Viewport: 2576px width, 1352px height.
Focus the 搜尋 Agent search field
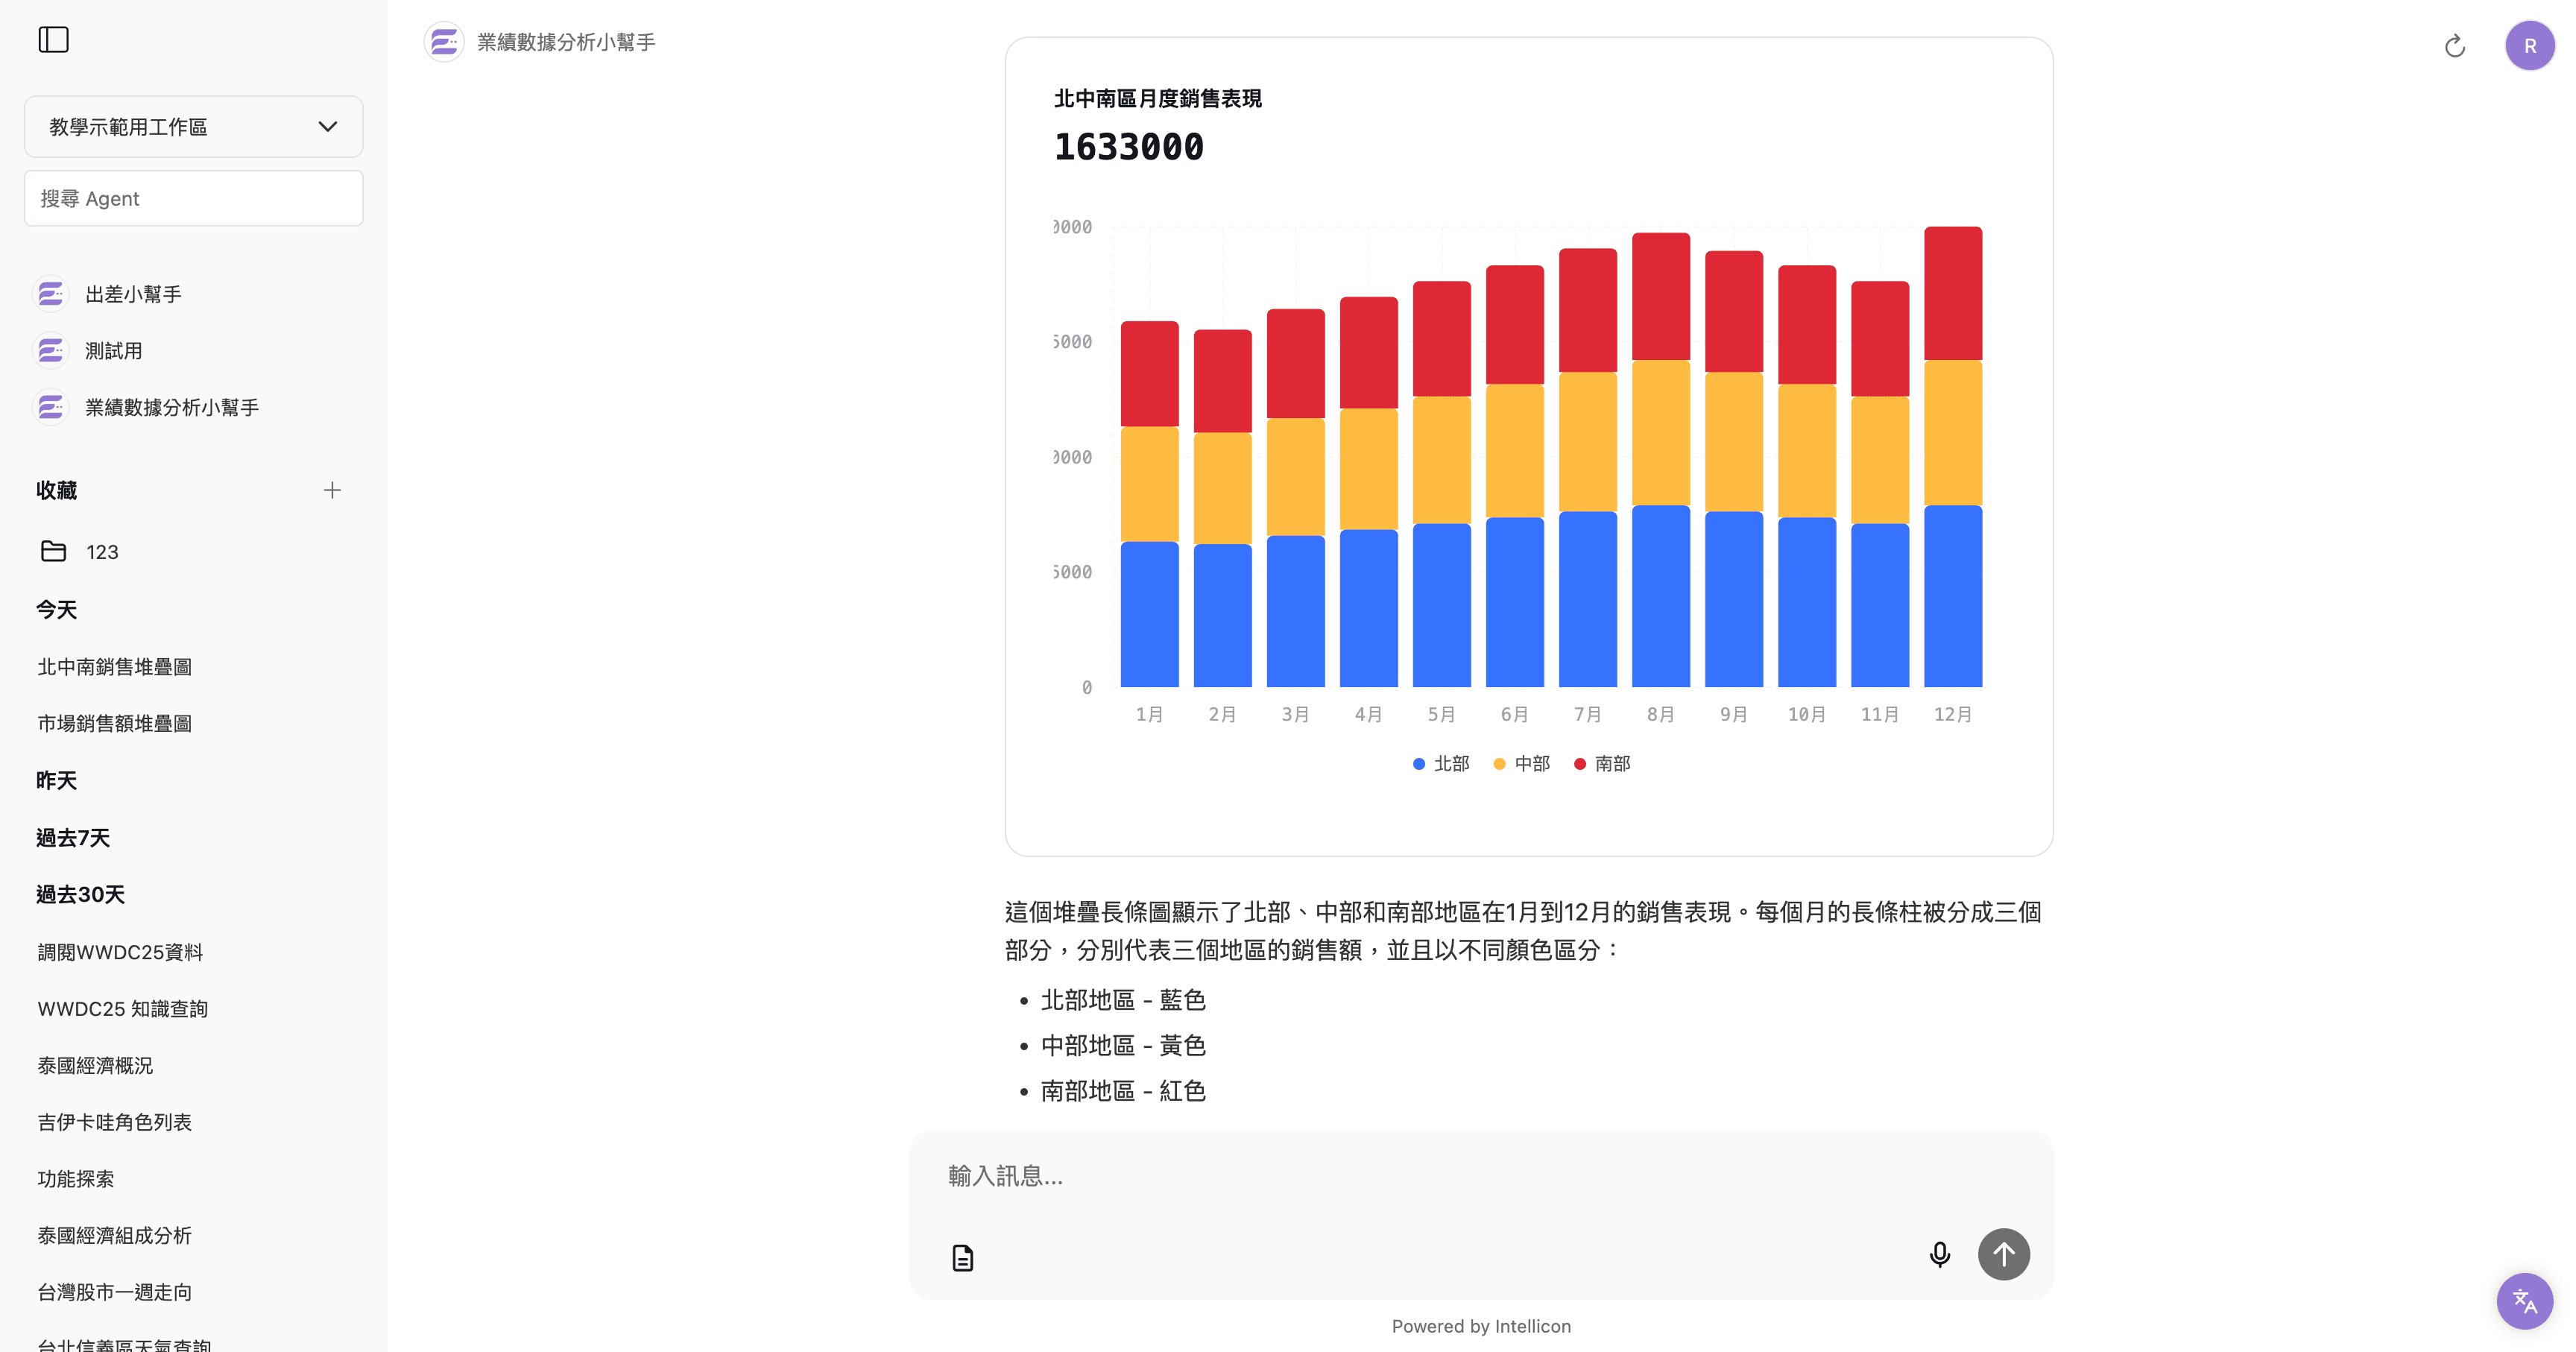coord(193,198)
